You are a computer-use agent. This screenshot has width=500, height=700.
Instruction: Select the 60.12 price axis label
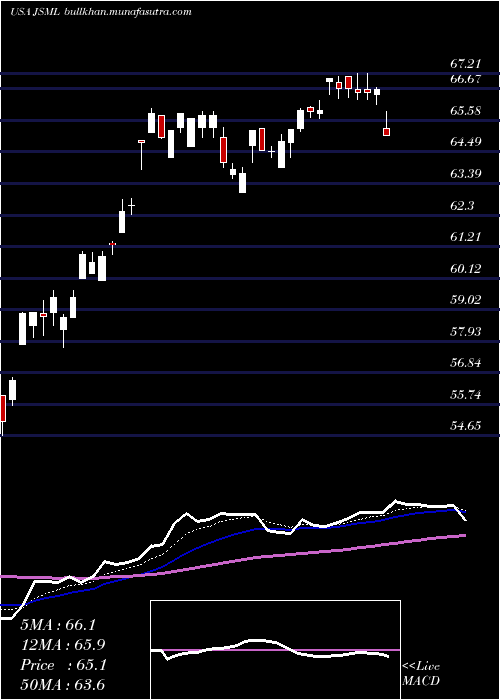pos(465,268)
